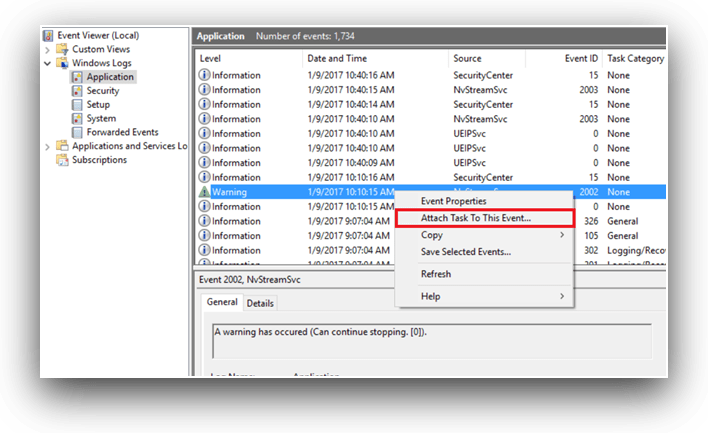
Task: Expand Applications and Services Logs node
Action: click(48, 146)
